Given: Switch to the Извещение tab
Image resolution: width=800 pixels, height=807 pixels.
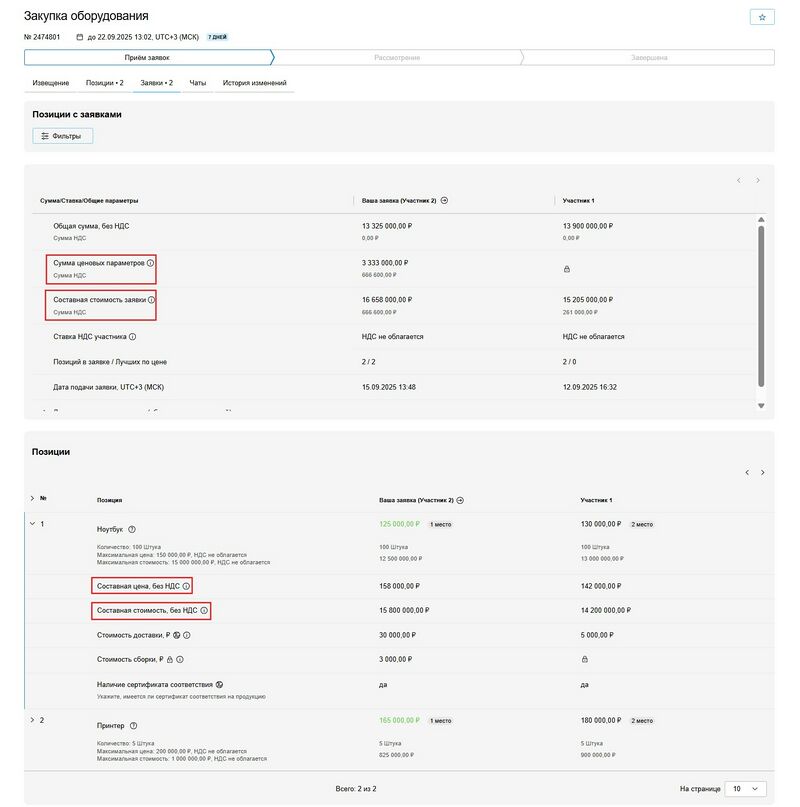Looking at the screenshot, I should [x=51, y=82].
